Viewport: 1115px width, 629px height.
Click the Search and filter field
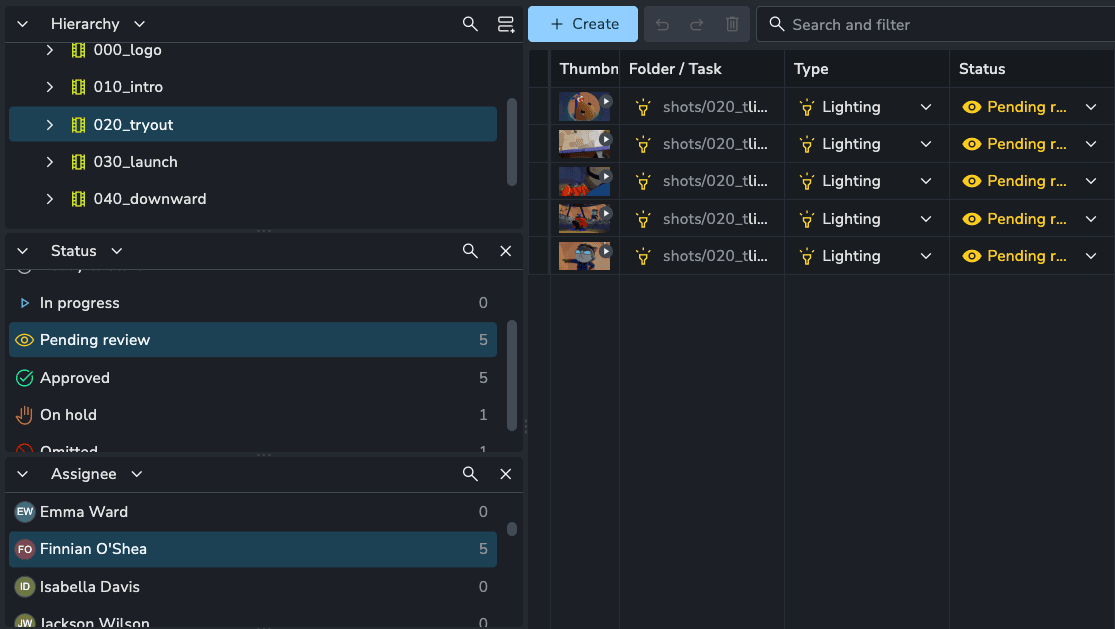coord(935,25)
